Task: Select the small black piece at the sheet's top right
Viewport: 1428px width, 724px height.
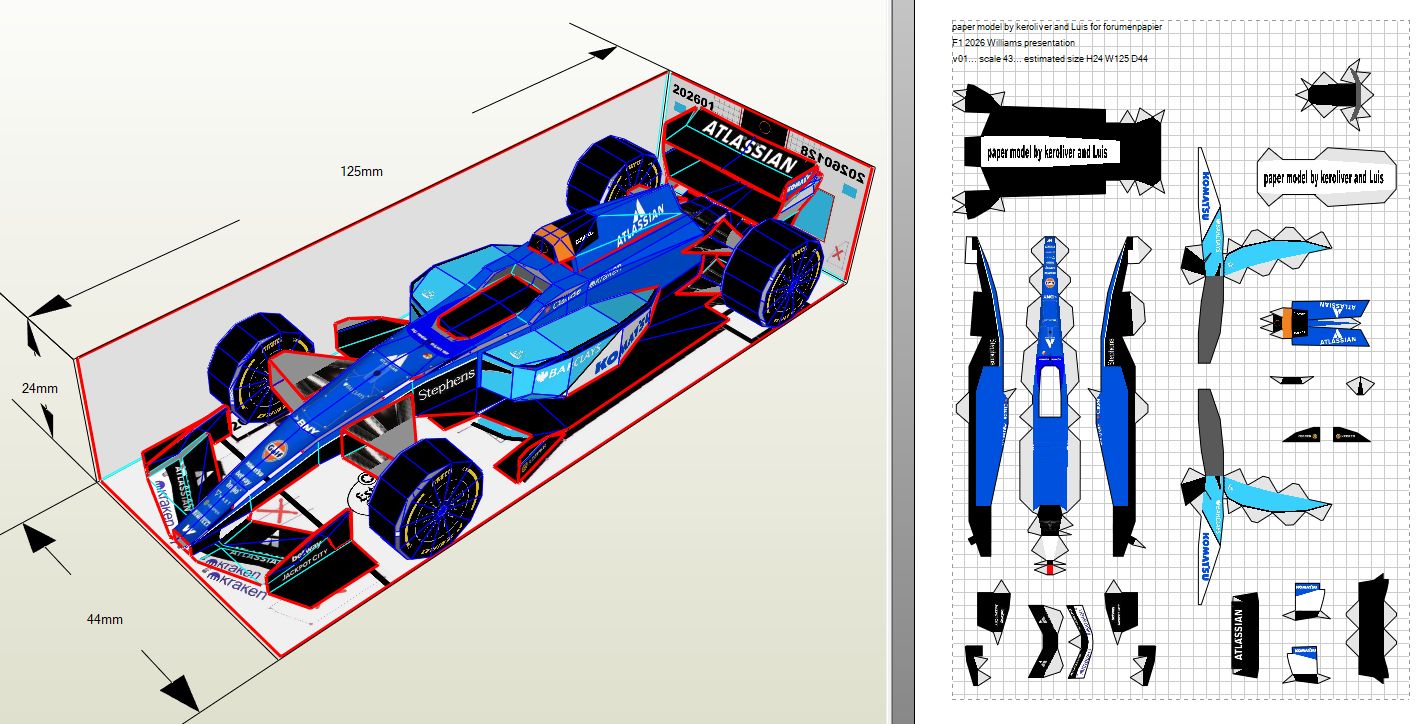Action: pyautogui.click(x=1336, y=97)
